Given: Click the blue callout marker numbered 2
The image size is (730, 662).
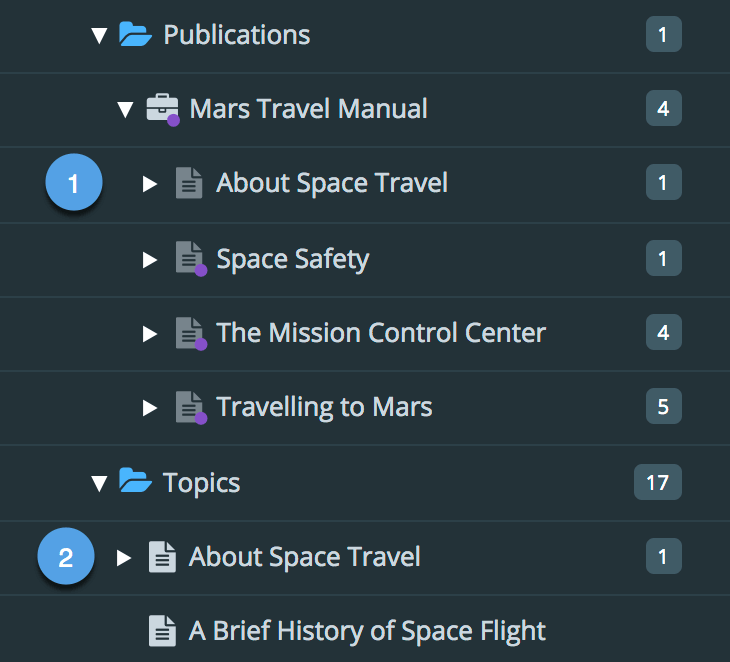Looking at the screenshot, I should (66, 557).
